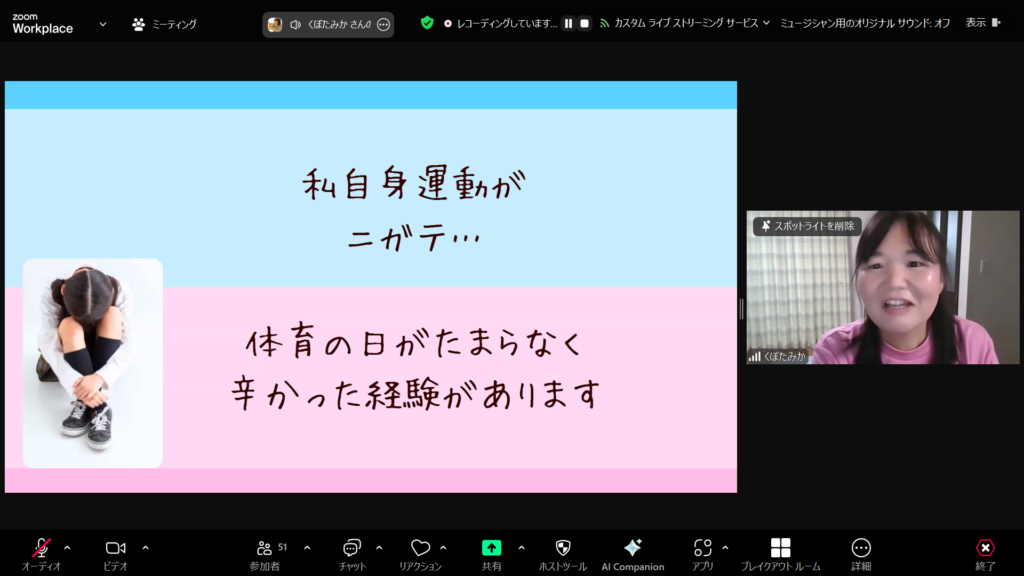This screenshot has height=576, width=1024.
Task: Select the ミーティング tab in the top bar
Action: tap(165, 24)
